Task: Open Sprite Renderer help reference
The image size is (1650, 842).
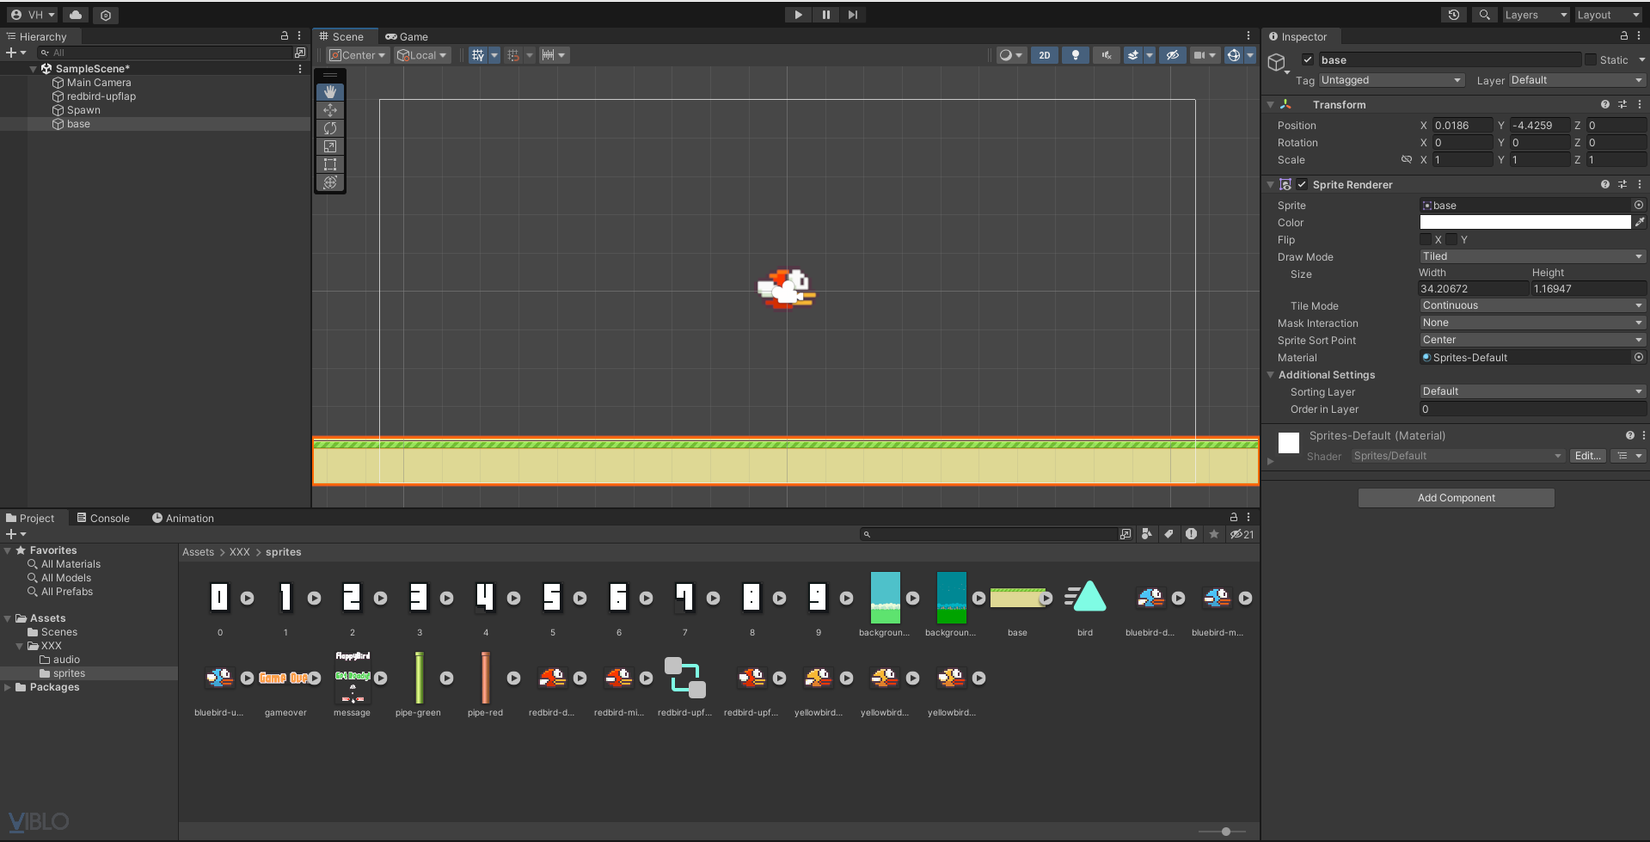Action: [1605, 185]
